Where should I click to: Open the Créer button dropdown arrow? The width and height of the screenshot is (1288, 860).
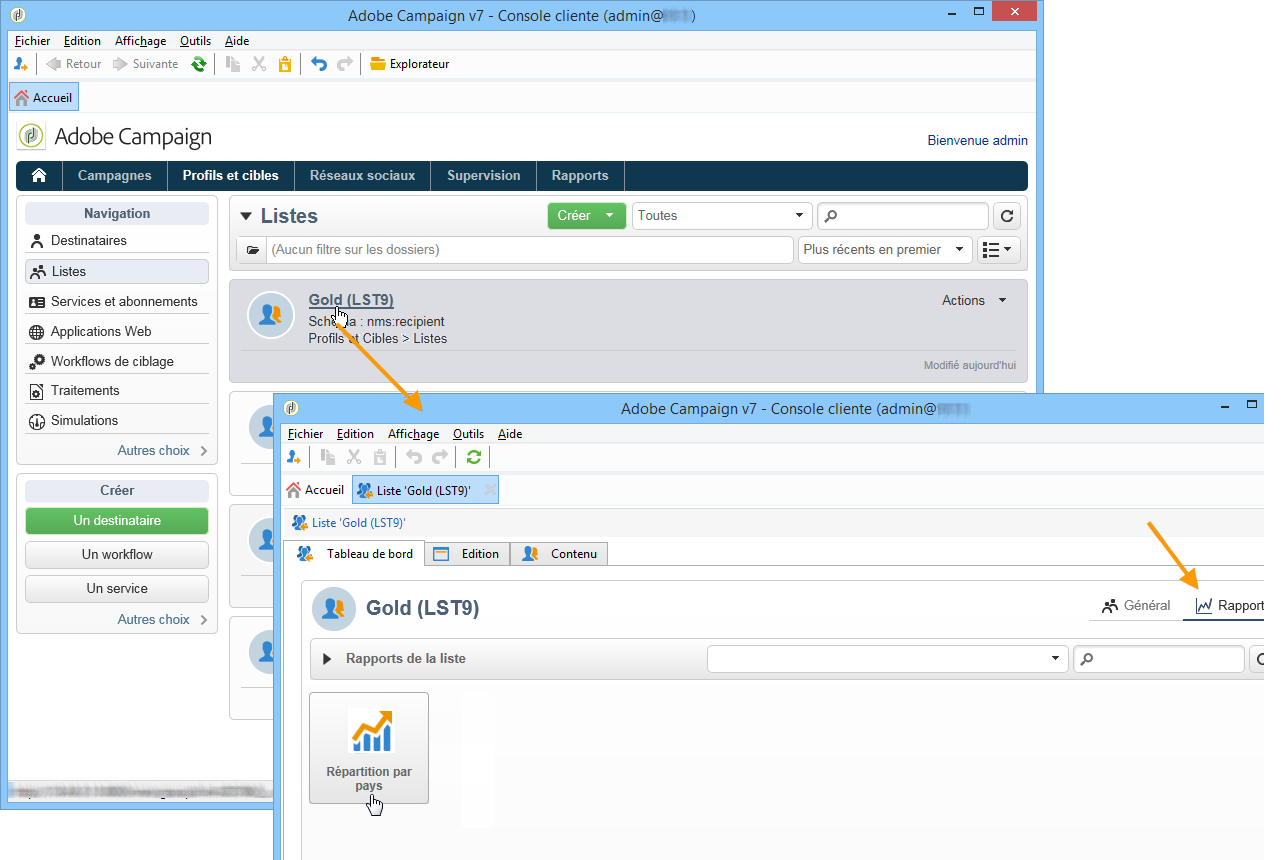coord(609,216)
